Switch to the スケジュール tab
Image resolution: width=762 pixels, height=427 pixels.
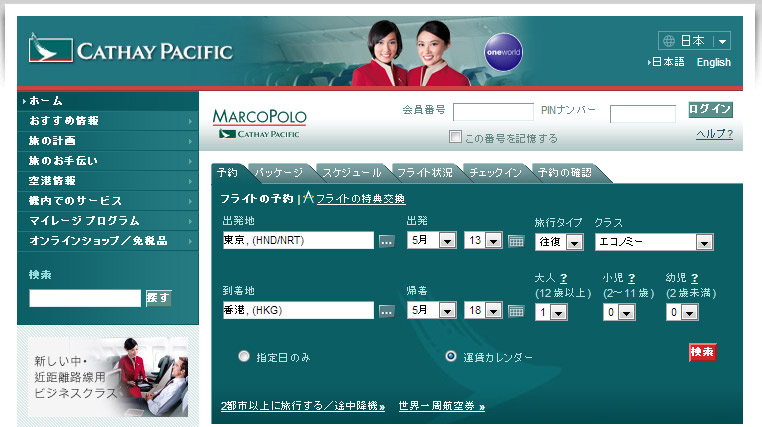352,173
